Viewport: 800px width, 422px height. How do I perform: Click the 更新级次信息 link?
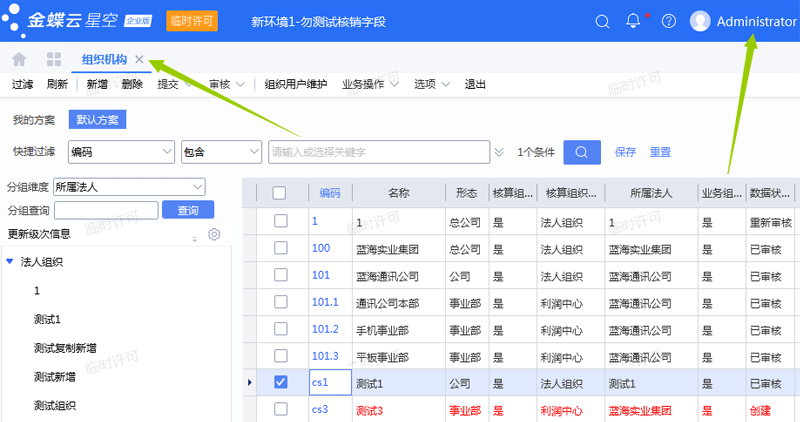point(39,234)
